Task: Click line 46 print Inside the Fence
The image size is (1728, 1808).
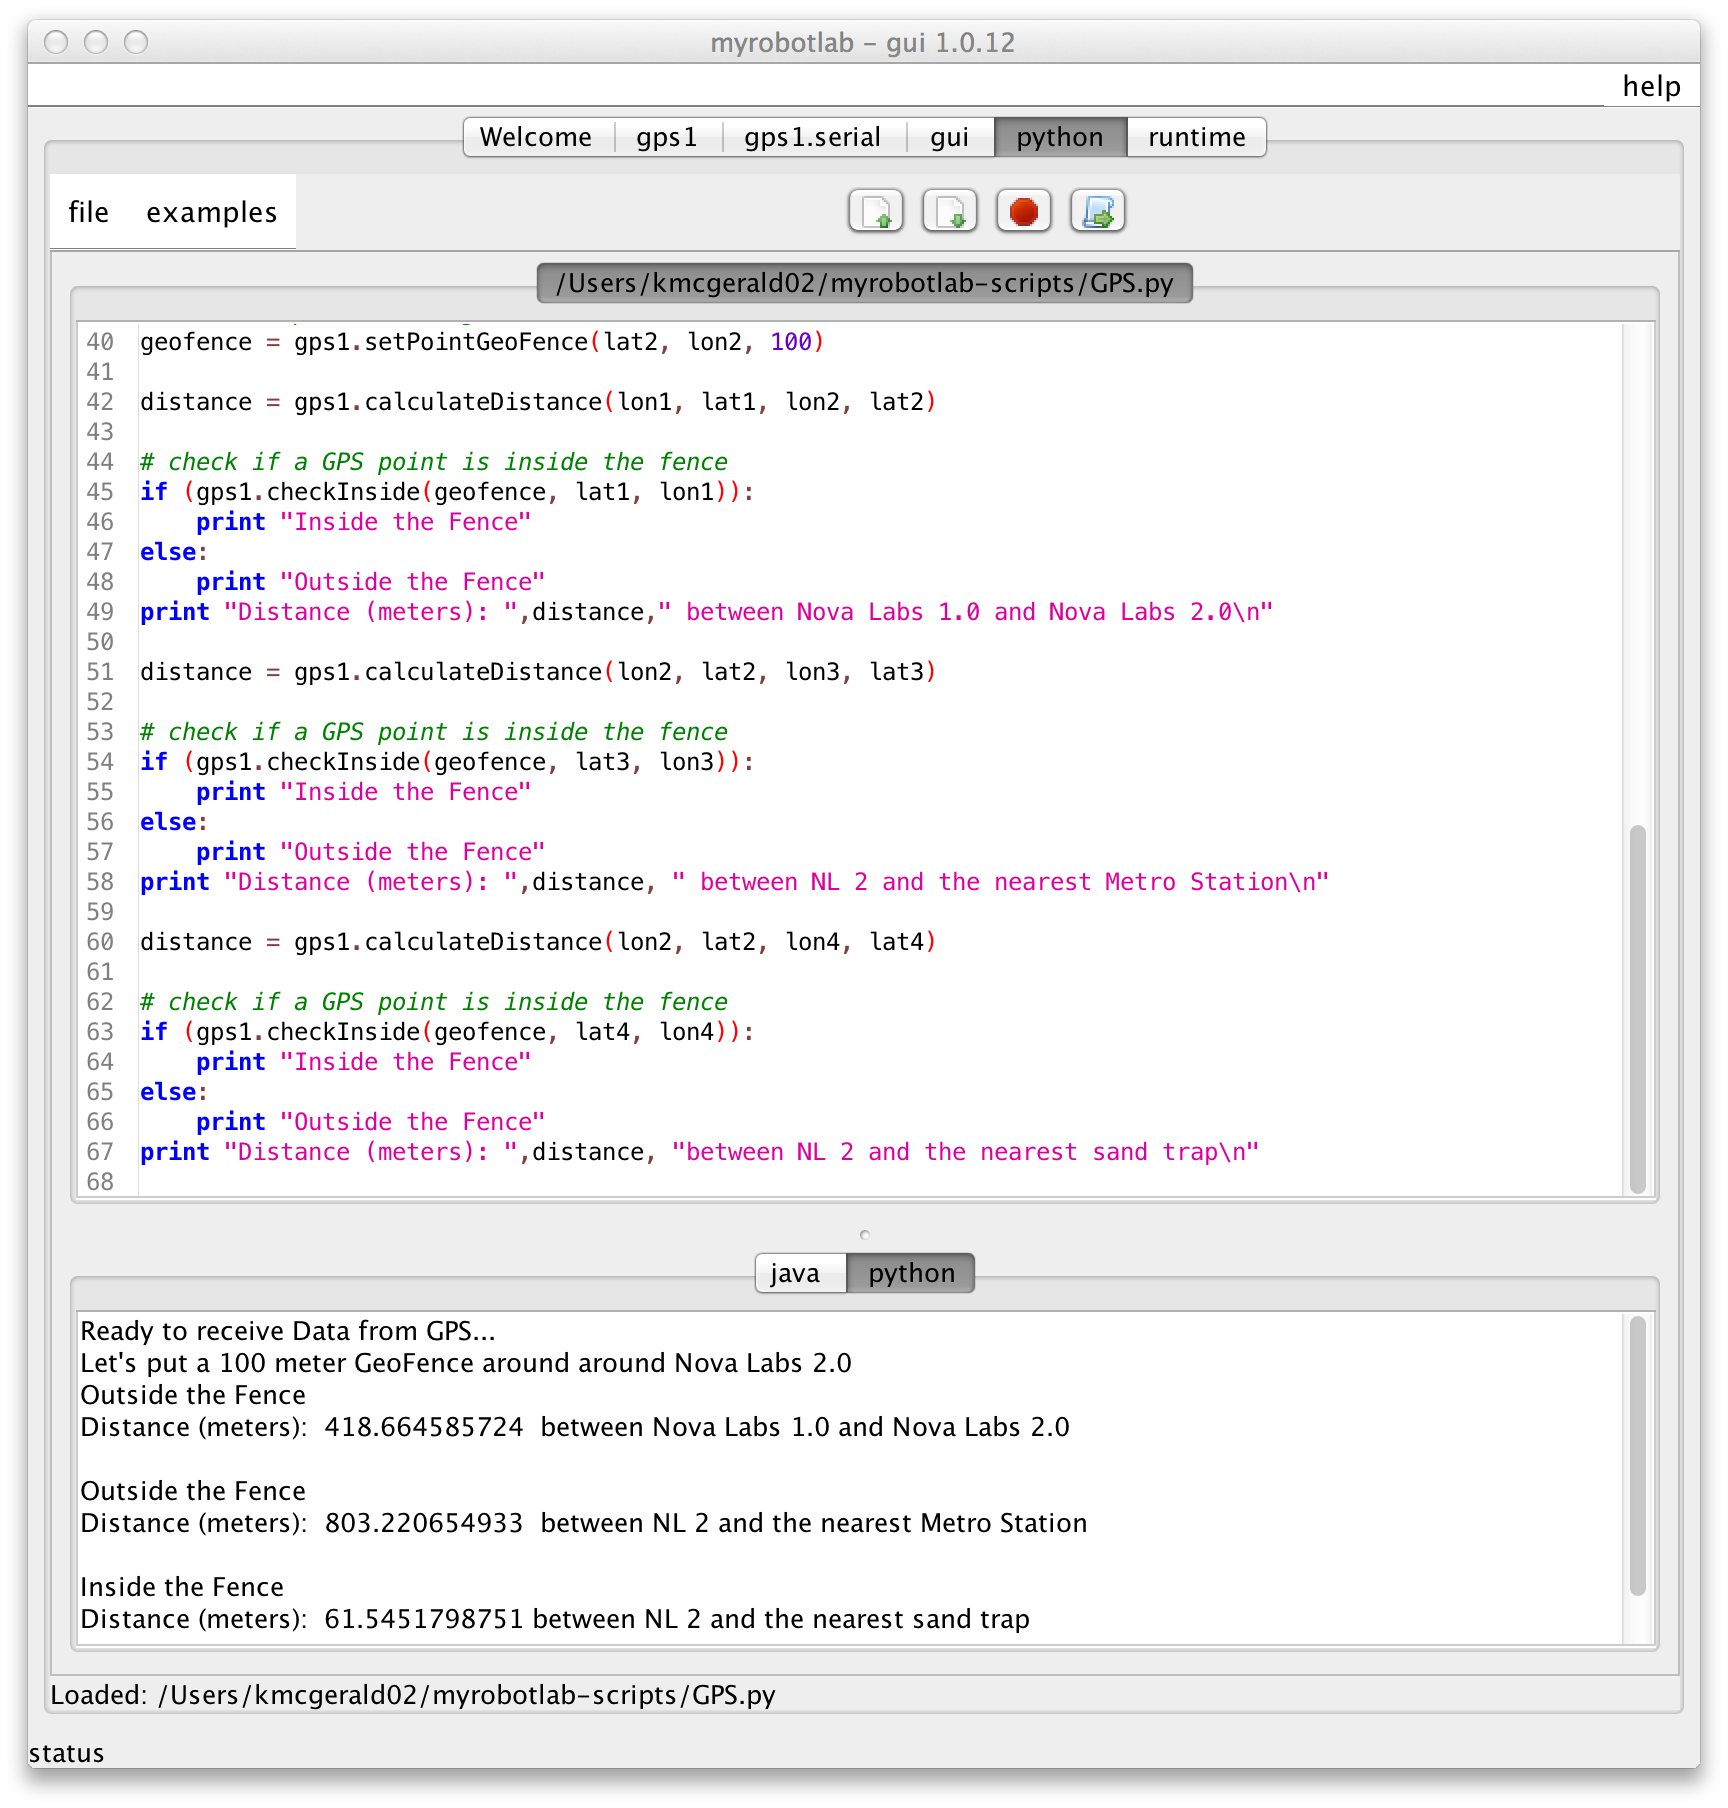Action: [364, 522]
